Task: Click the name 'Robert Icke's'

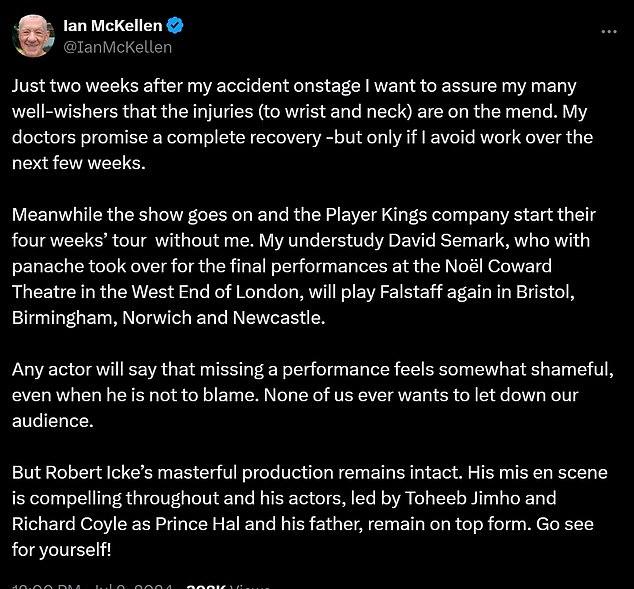Action: pyautogui.click(x=99, y=472)
